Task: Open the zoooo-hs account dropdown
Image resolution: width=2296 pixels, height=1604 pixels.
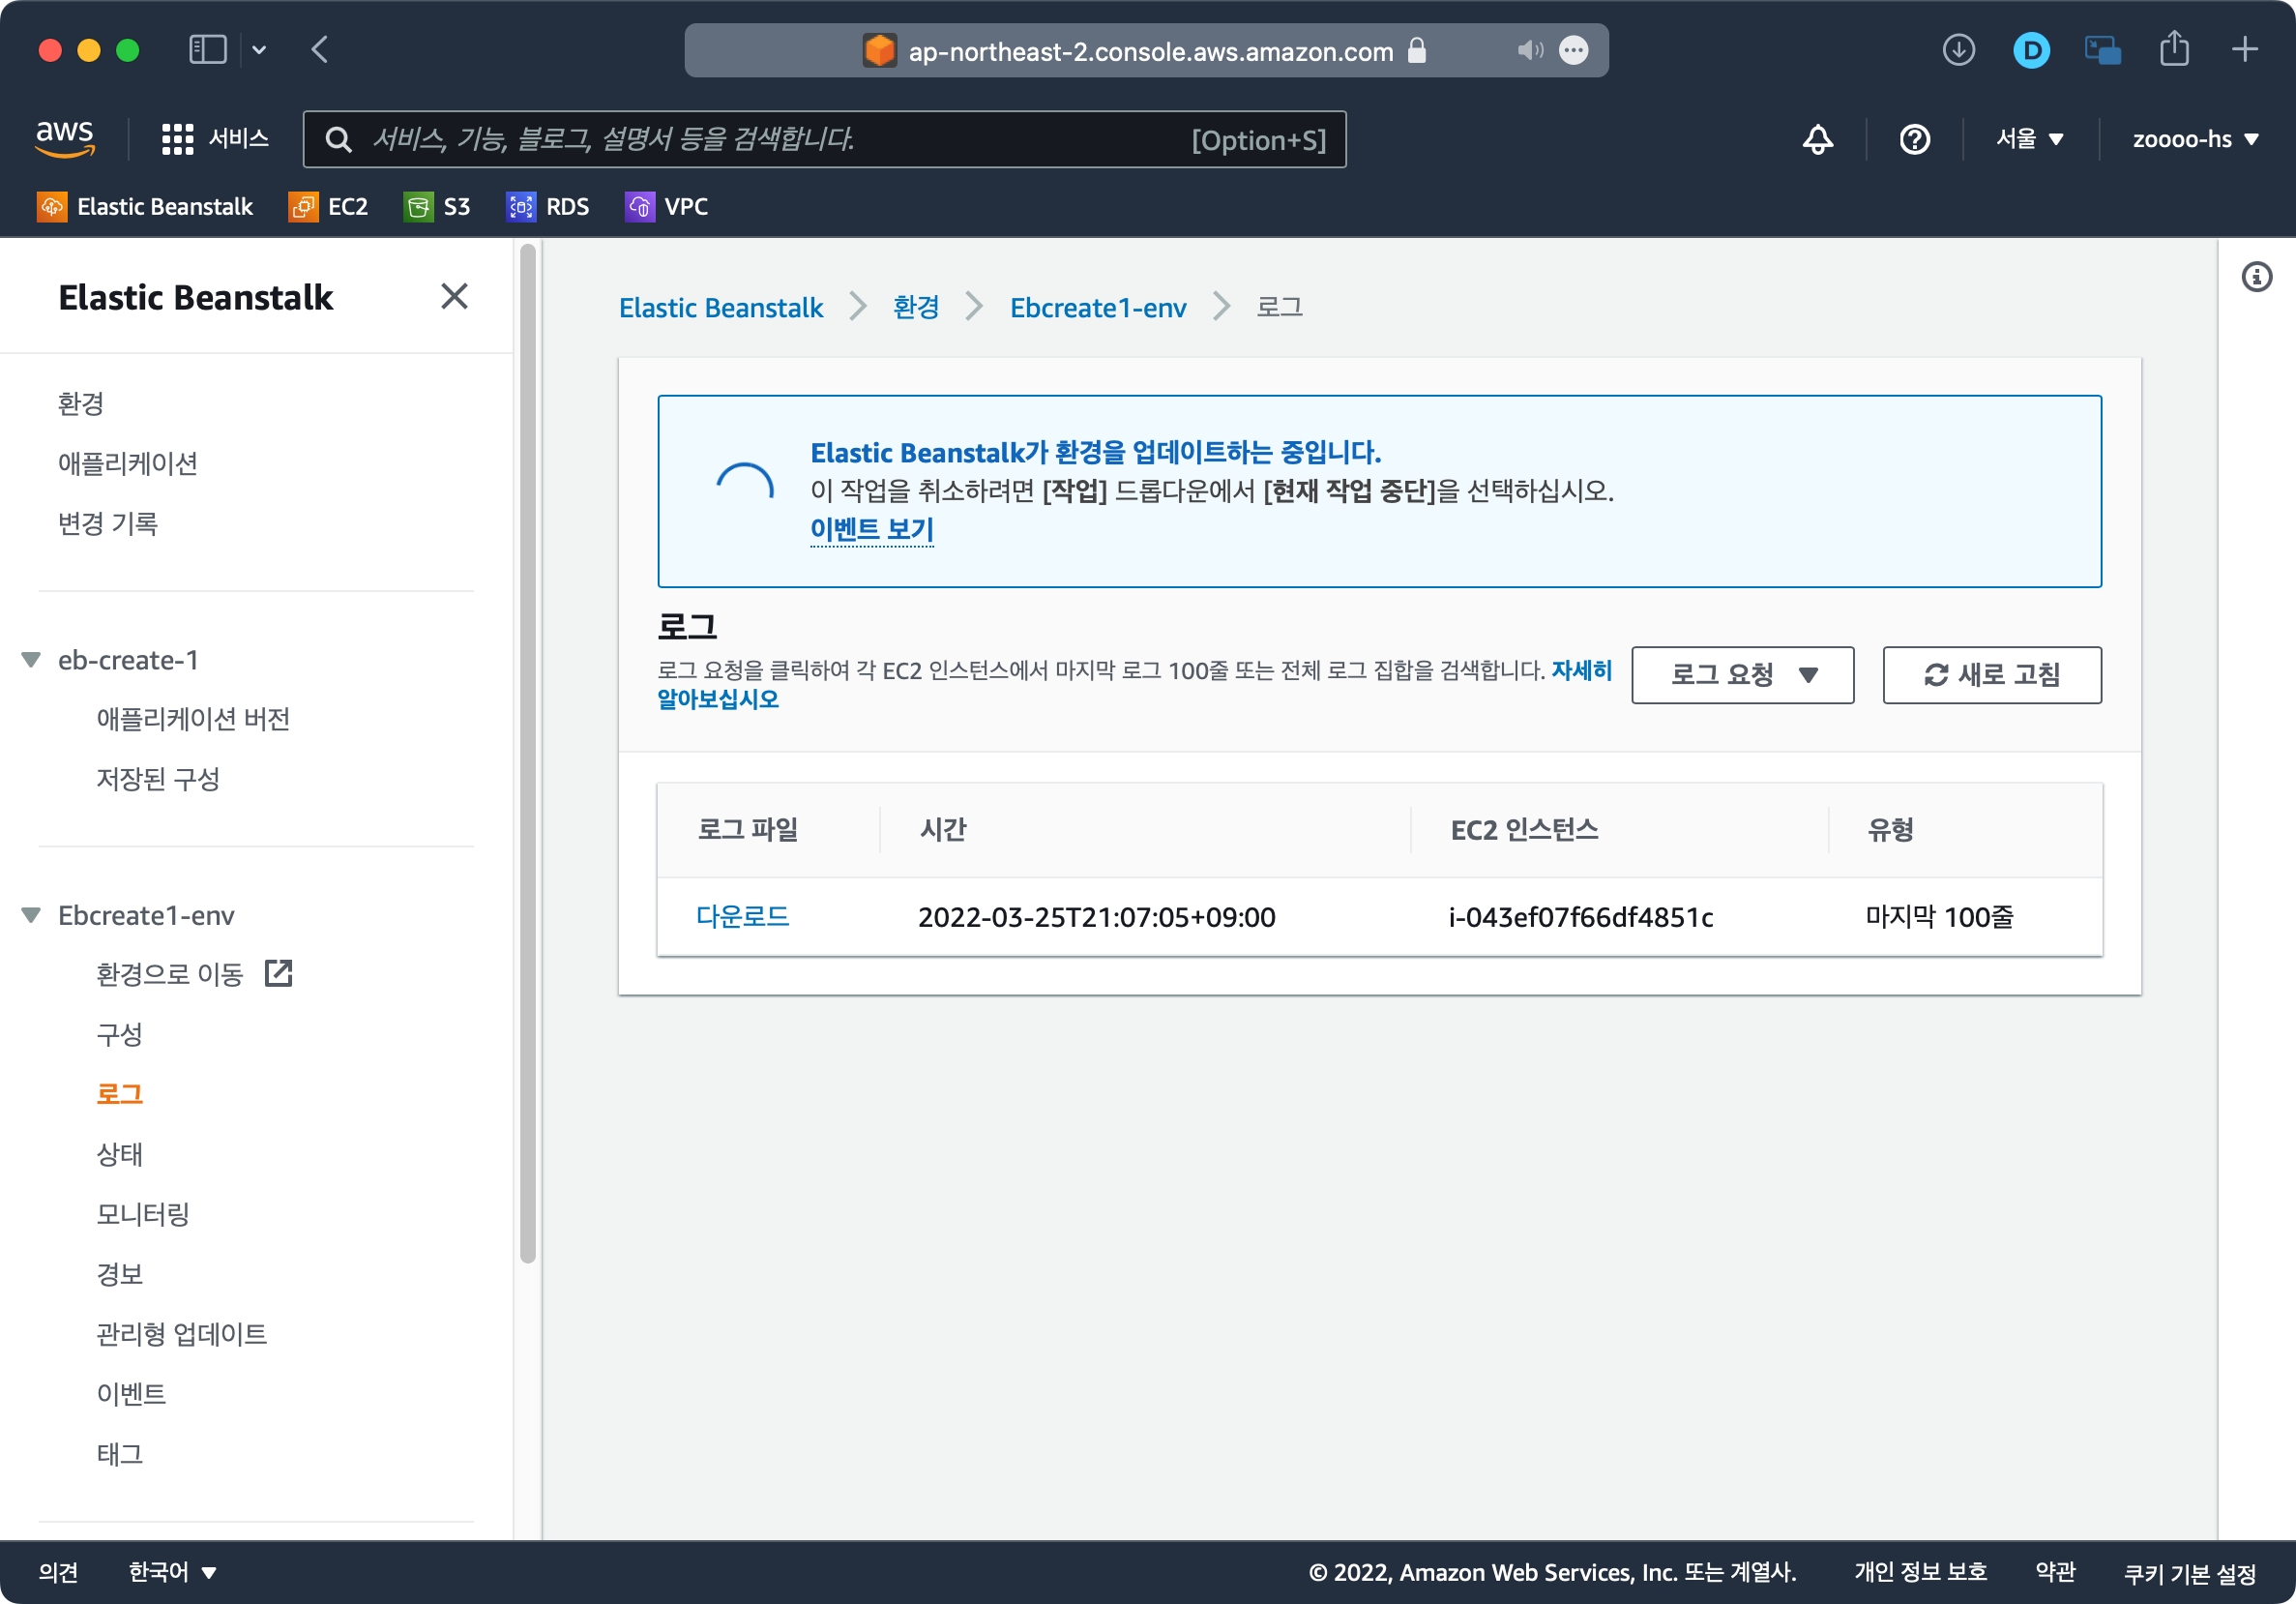Action: point(2195,139)
